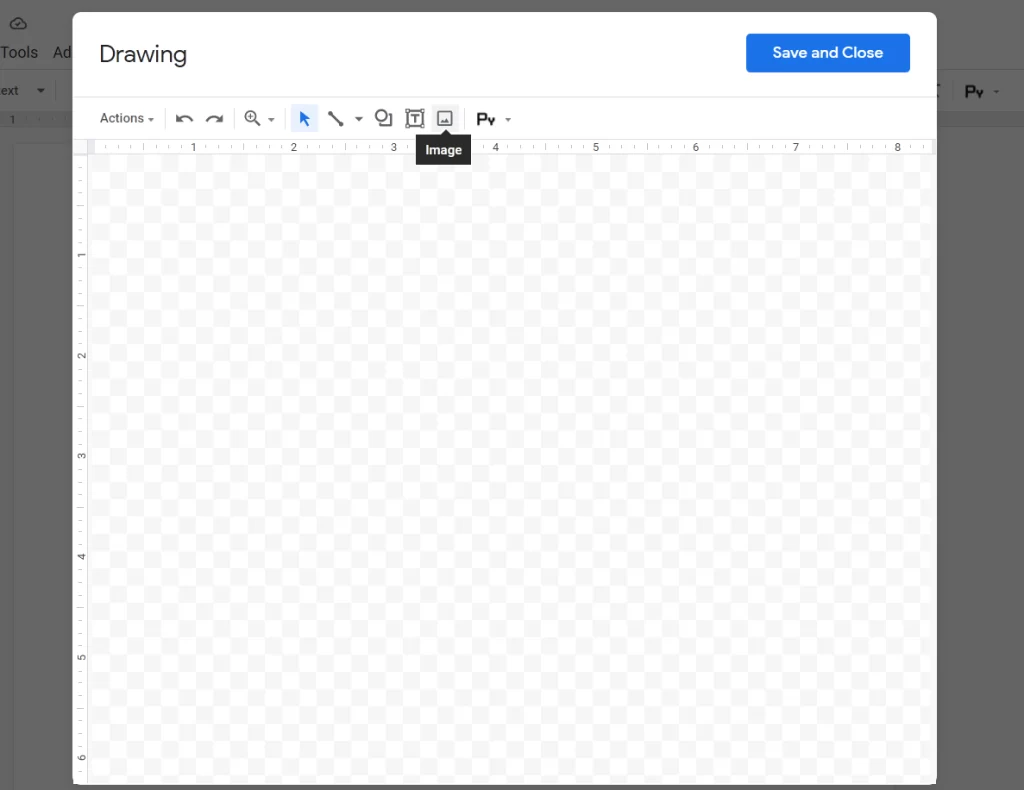Select the Shape tool
The width and height of the screenshot is (1024, 790).
tap(383, 118)
